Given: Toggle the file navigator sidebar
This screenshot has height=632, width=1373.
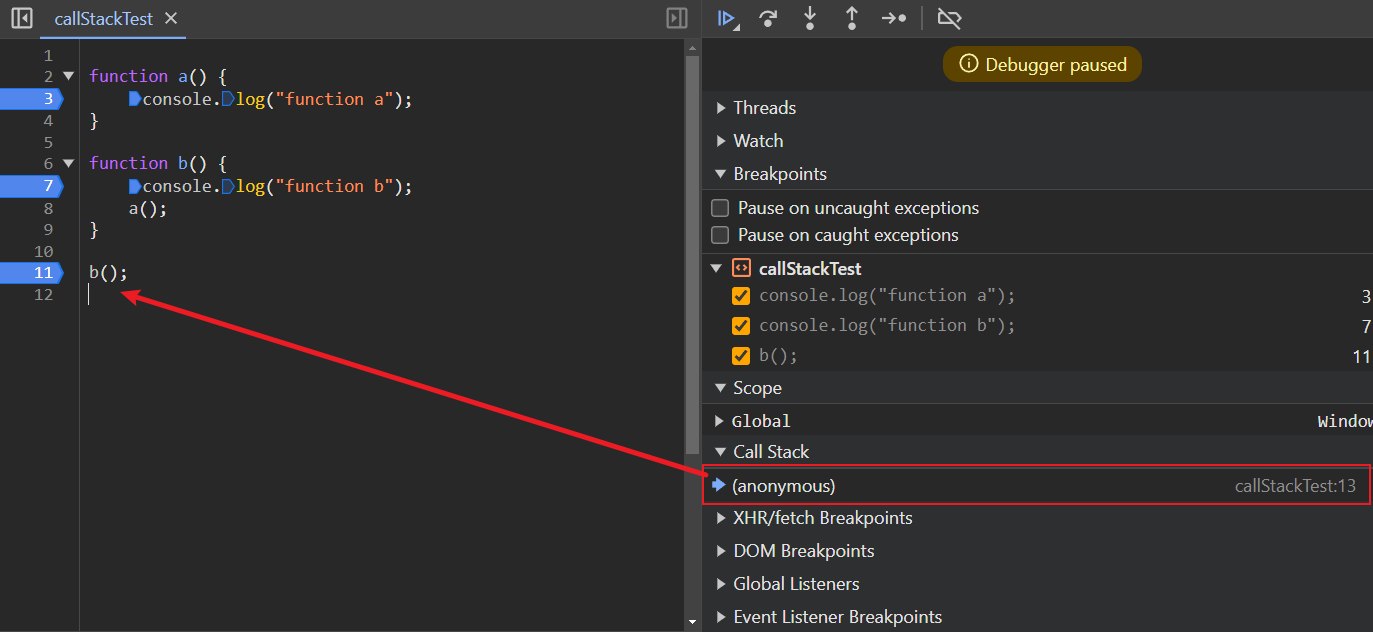Looking at the screenshot, I should 21,18.
